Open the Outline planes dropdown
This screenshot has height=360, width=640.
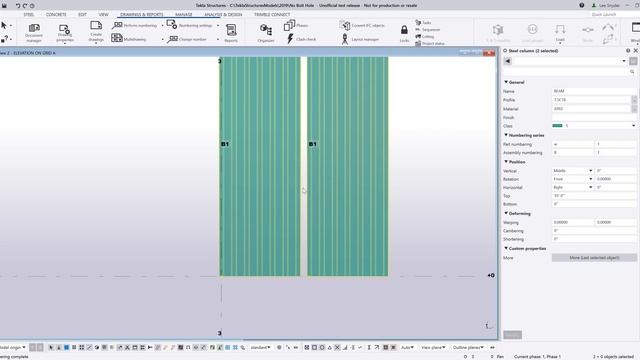pos(468,347)
